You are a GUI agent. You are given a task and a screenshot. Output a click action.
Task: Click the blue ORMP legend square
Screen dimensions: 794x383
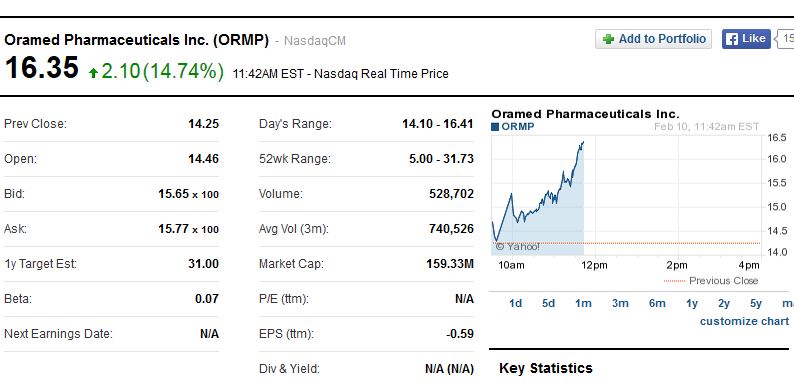click(495, 127)
